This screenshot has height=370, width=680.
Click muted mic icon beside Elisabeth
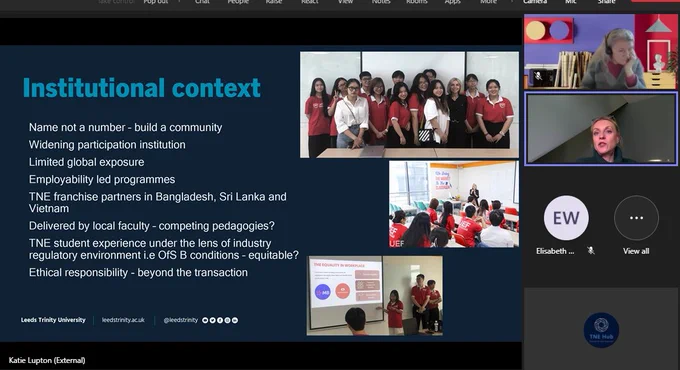click(591, 251)
